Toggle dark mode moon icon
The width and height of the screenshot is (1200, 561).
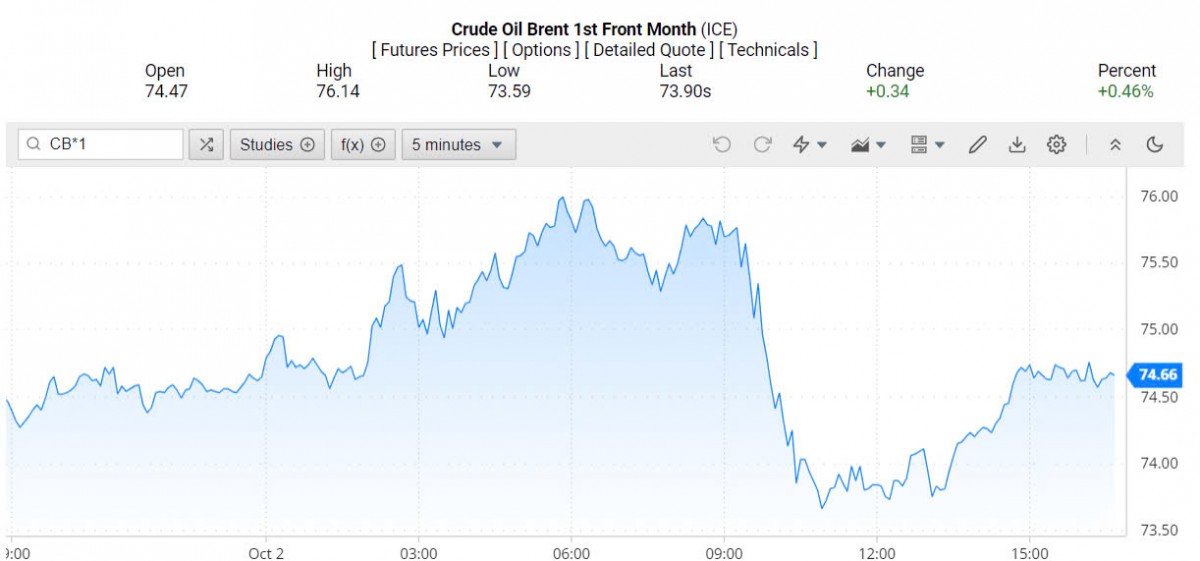tap(1155, 145)
